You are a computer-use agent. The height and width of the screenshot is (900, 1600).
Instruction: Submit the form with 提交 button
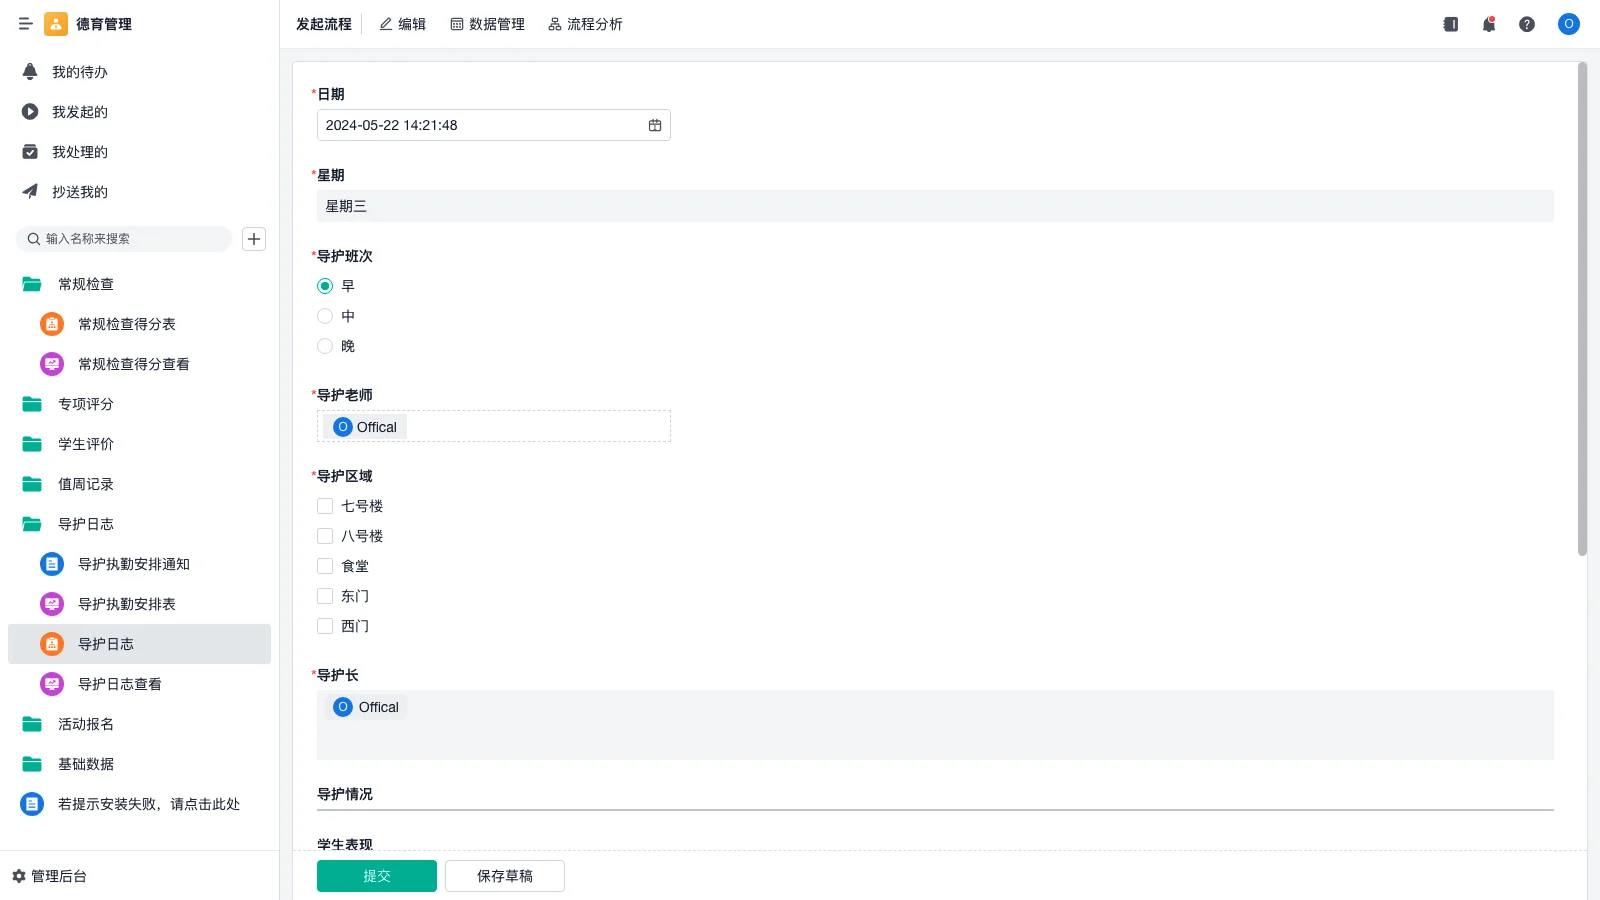tap(376, 876)
